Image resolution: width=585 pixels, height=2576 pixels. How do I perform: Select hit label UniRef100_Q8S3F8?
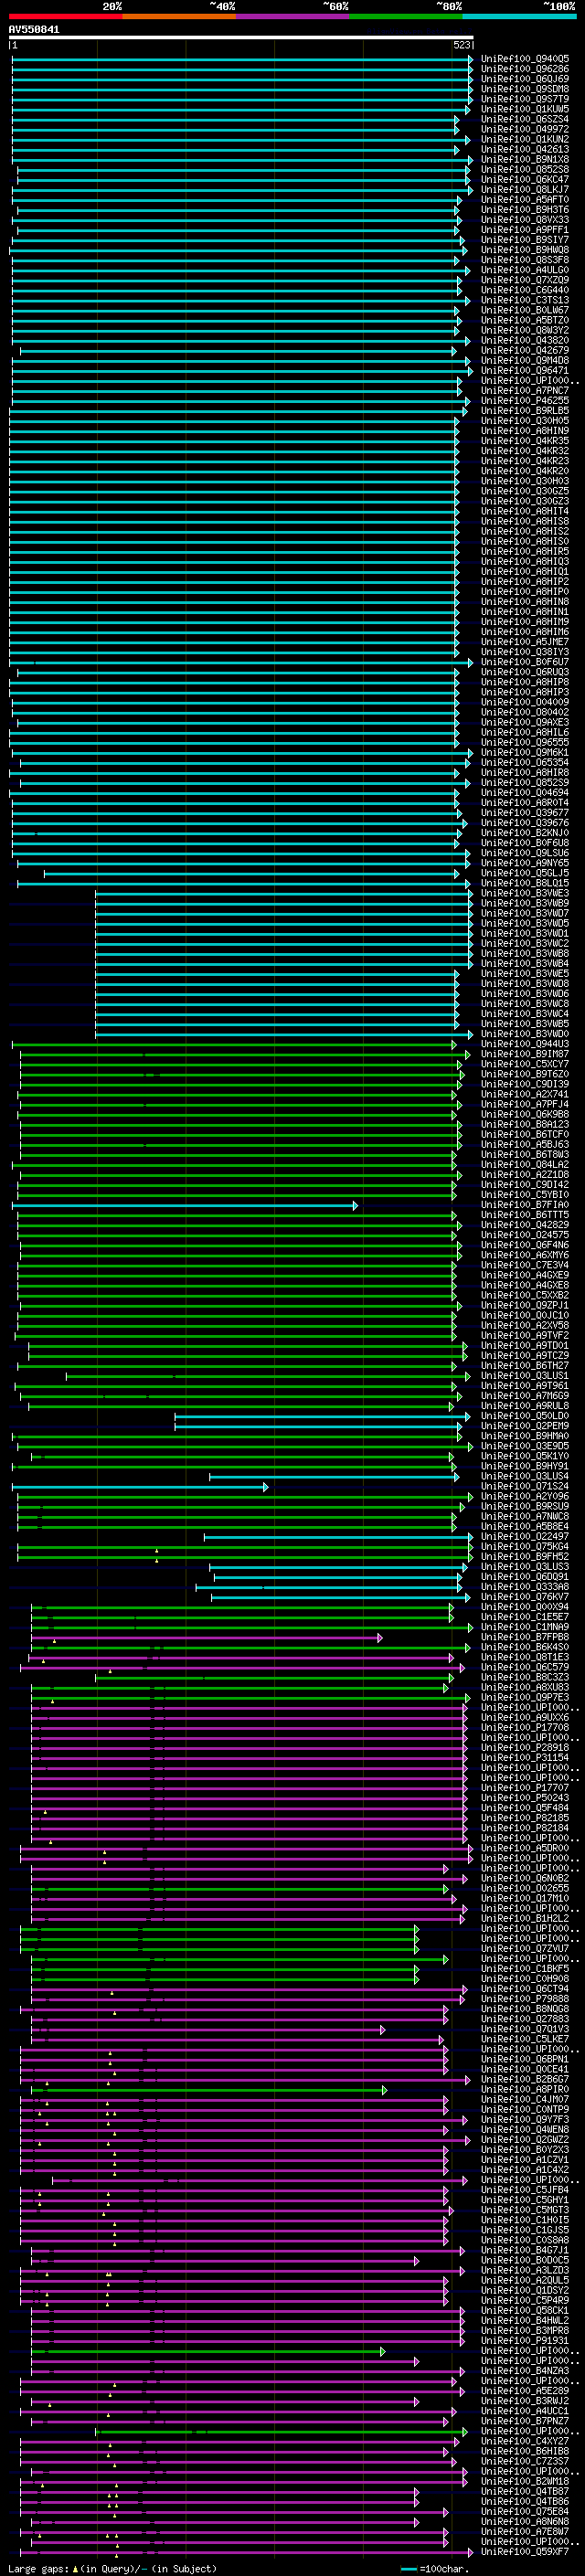click(x=525, y=260)
